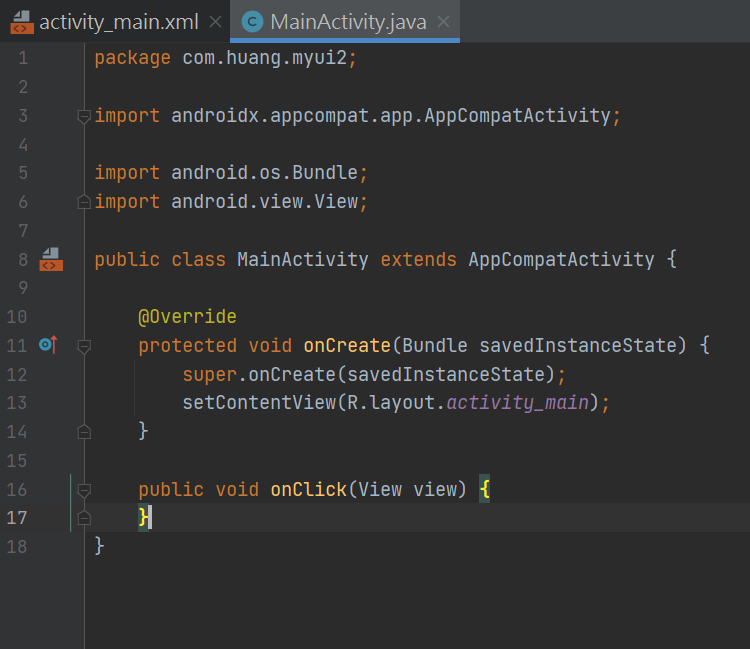750x649 pixels.
Task: Click on androidx.appcompat.app.AppCompatActivity import text
Action: tap(391, 116)
